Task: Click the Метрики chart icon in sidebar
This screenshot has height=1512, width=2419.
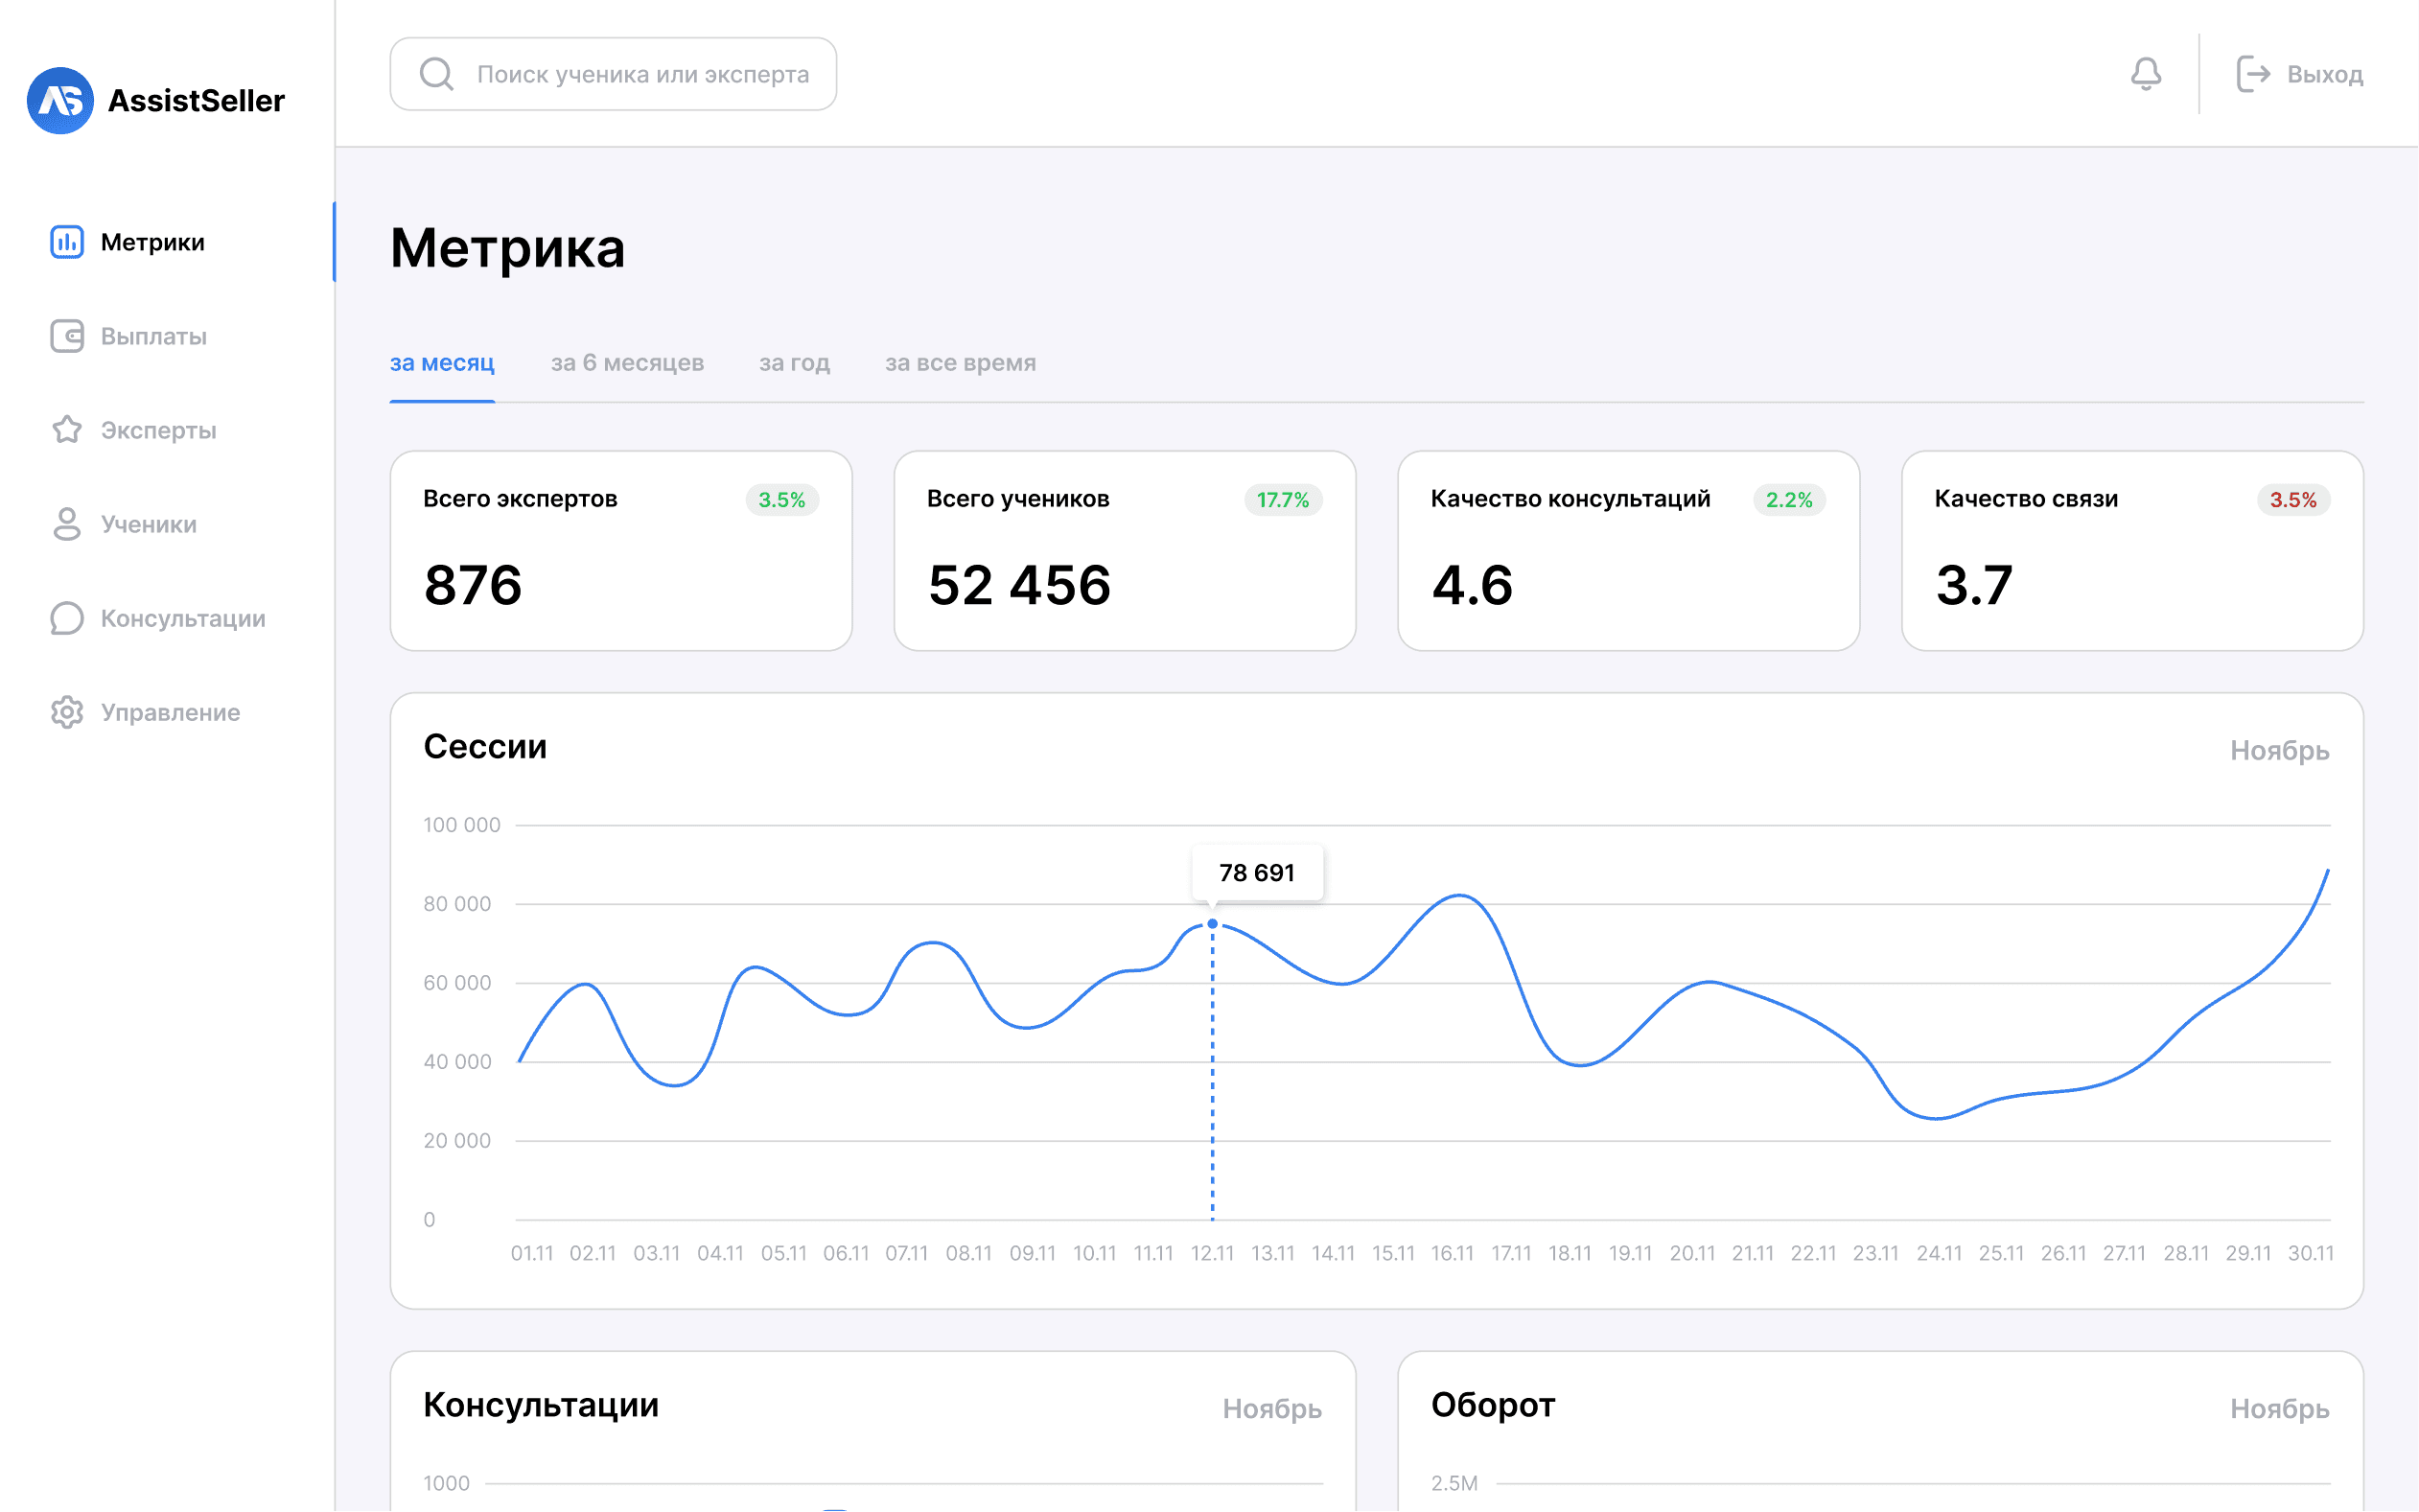Action: click(x=67, y=242)
